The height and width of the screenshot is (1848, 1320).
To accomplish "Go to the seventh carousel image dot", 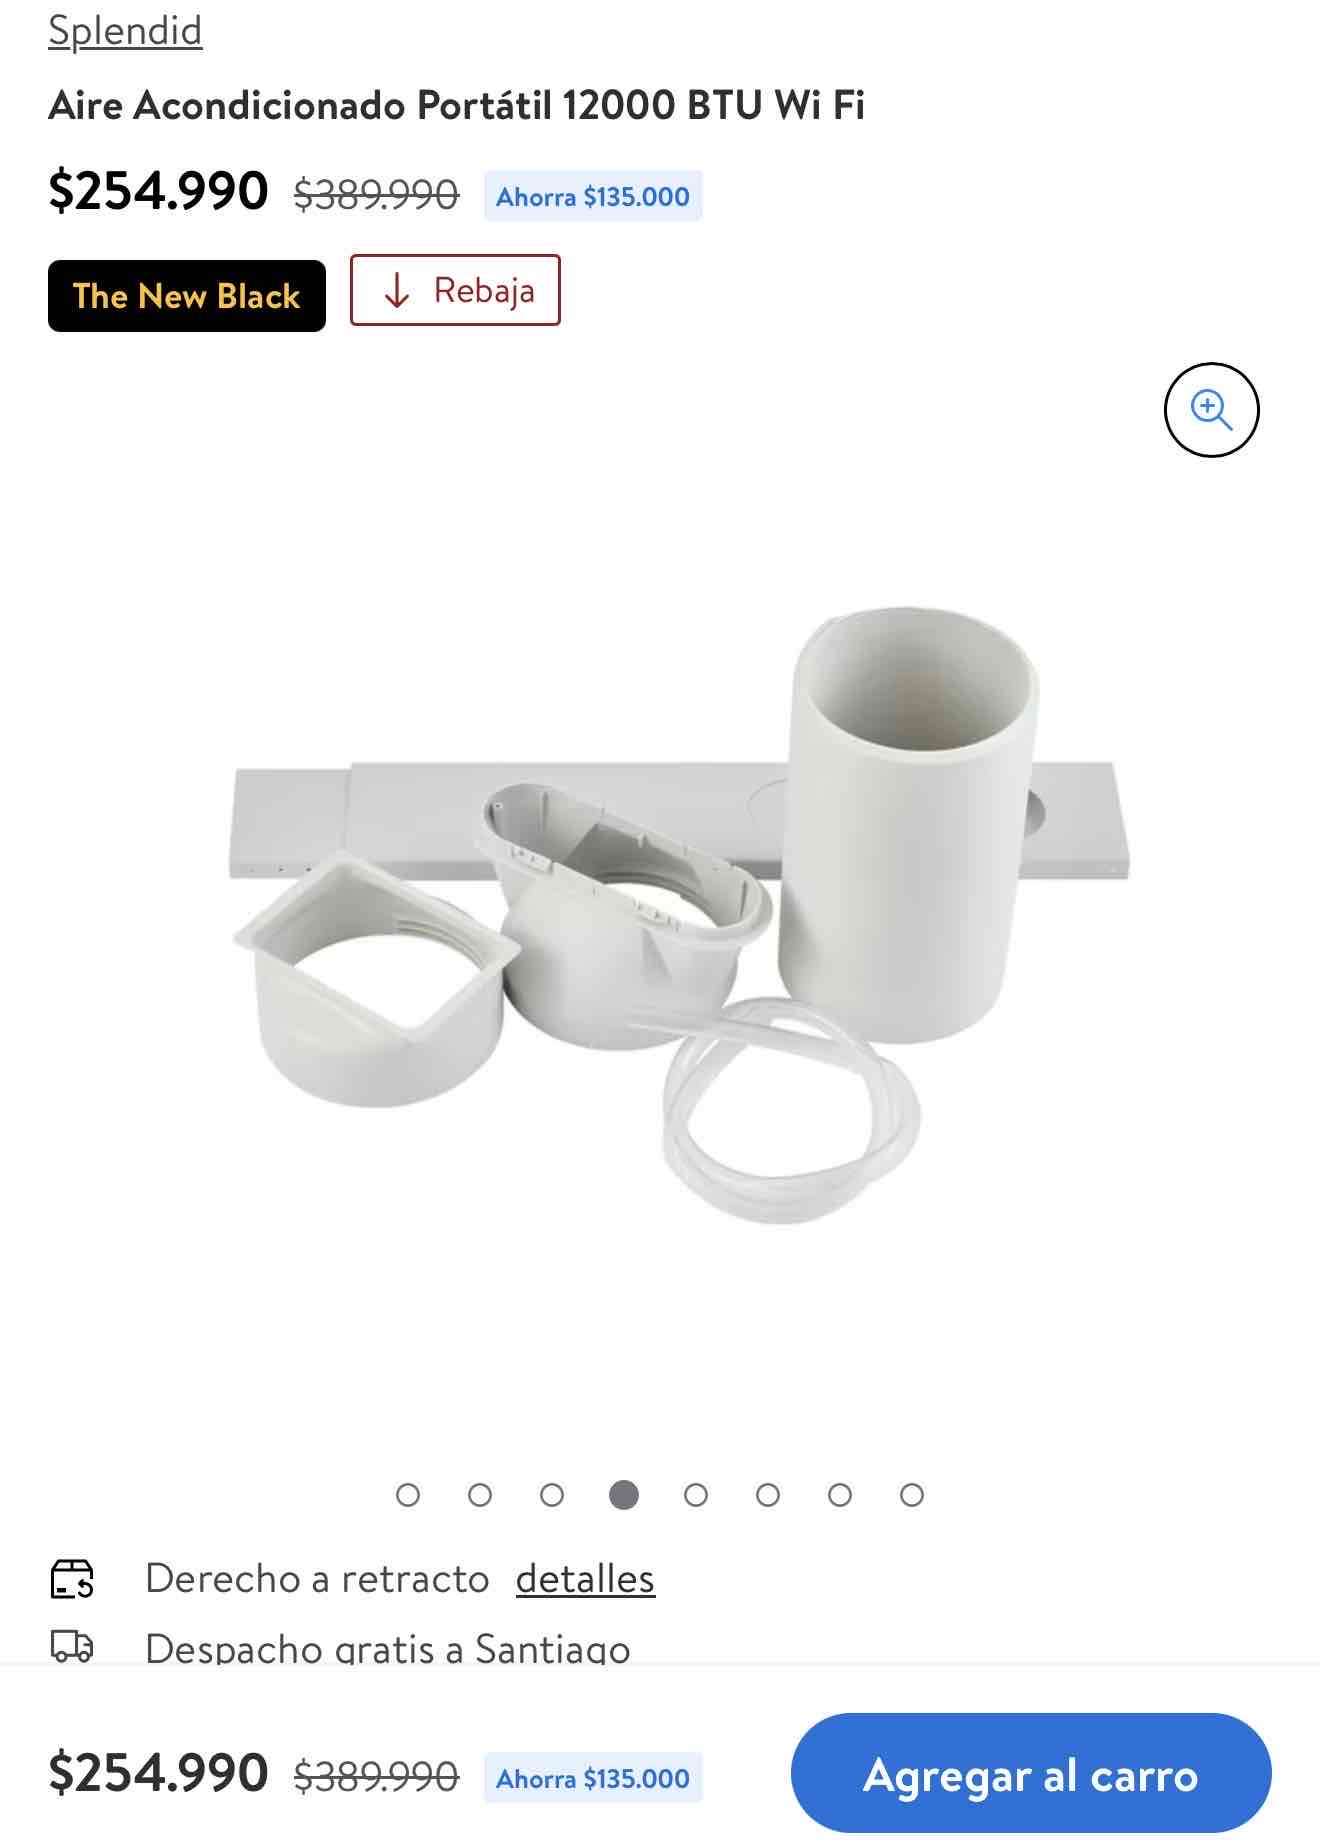I will 840,1495.
